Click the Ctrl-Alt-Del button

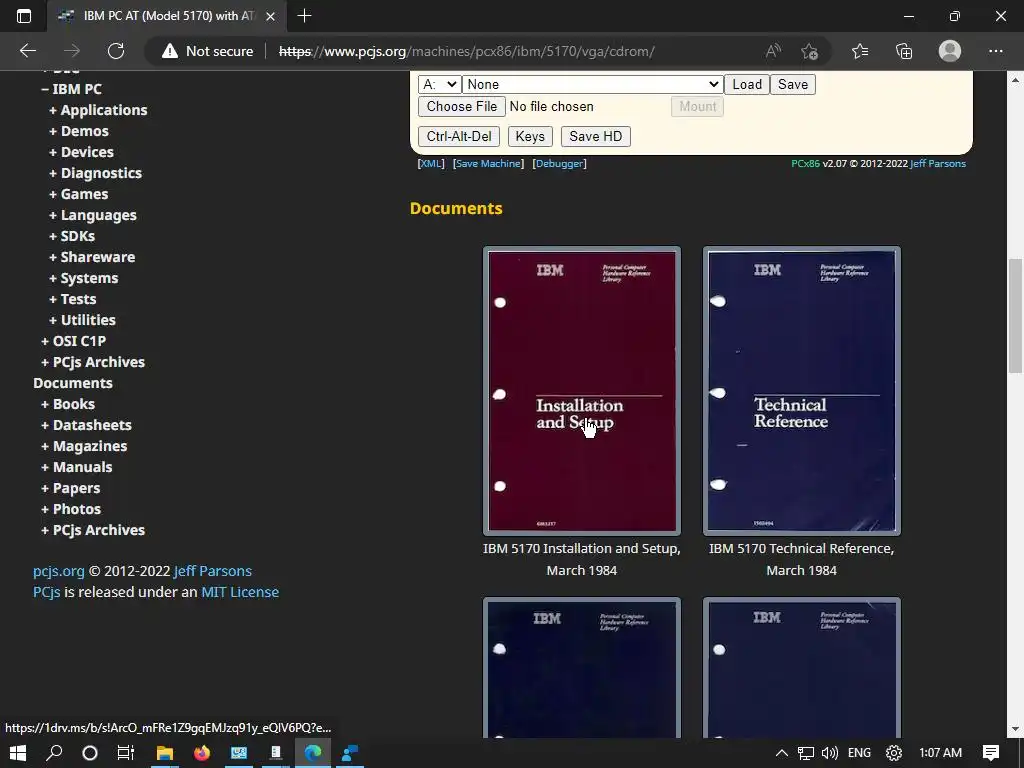click(458, 136)
